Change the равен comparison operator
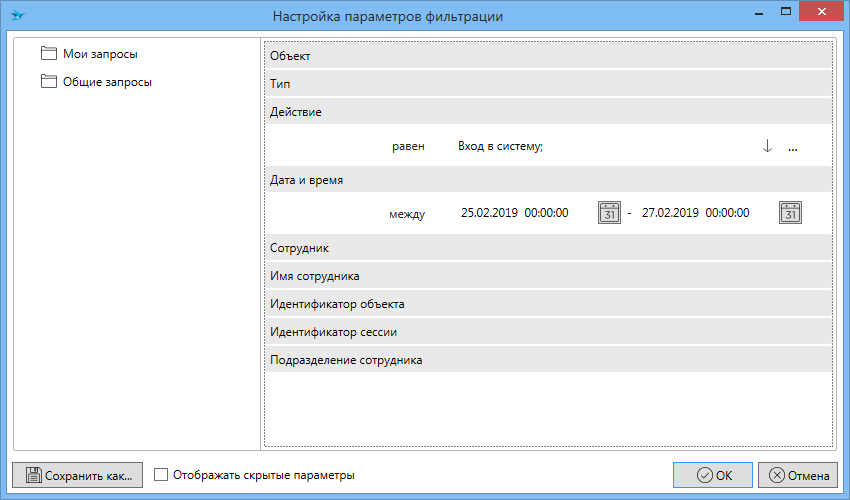This screenshot has width=850, height=500. [x=408, y=147]
